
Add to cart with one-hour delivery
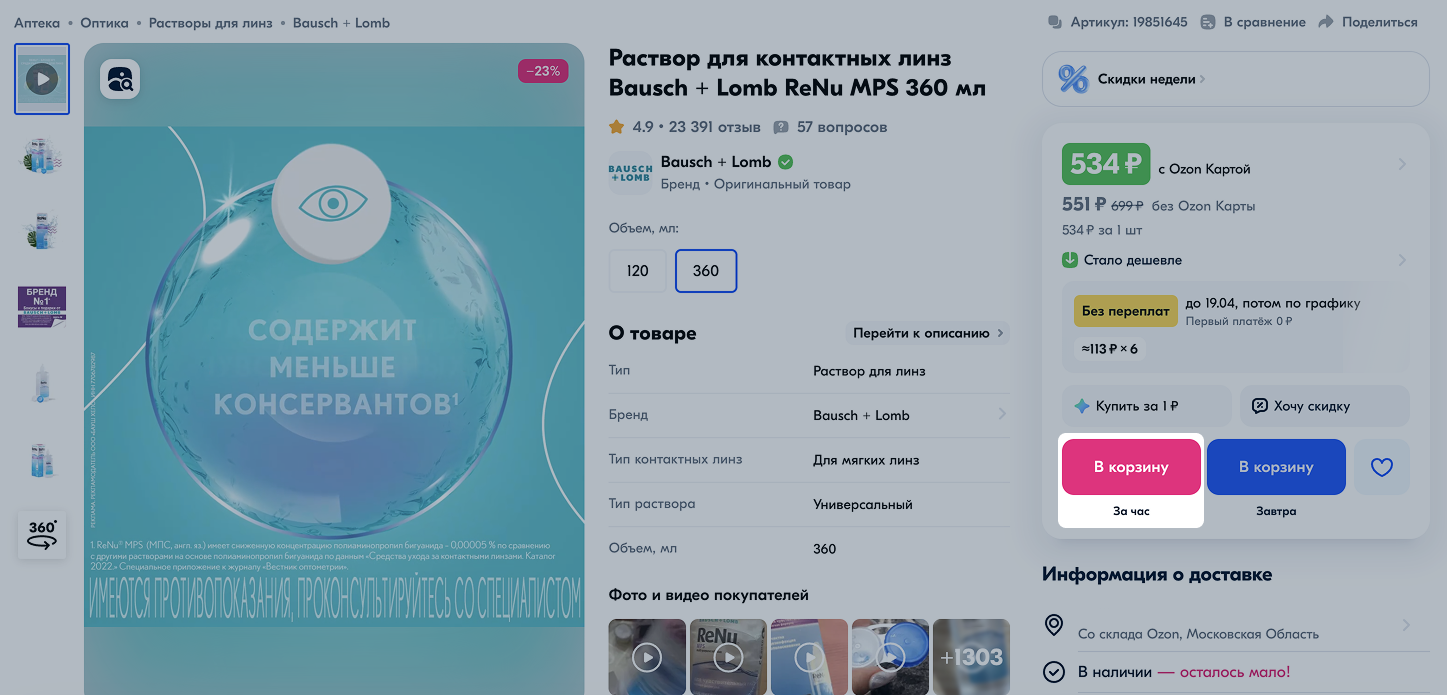coord(1131,467)
